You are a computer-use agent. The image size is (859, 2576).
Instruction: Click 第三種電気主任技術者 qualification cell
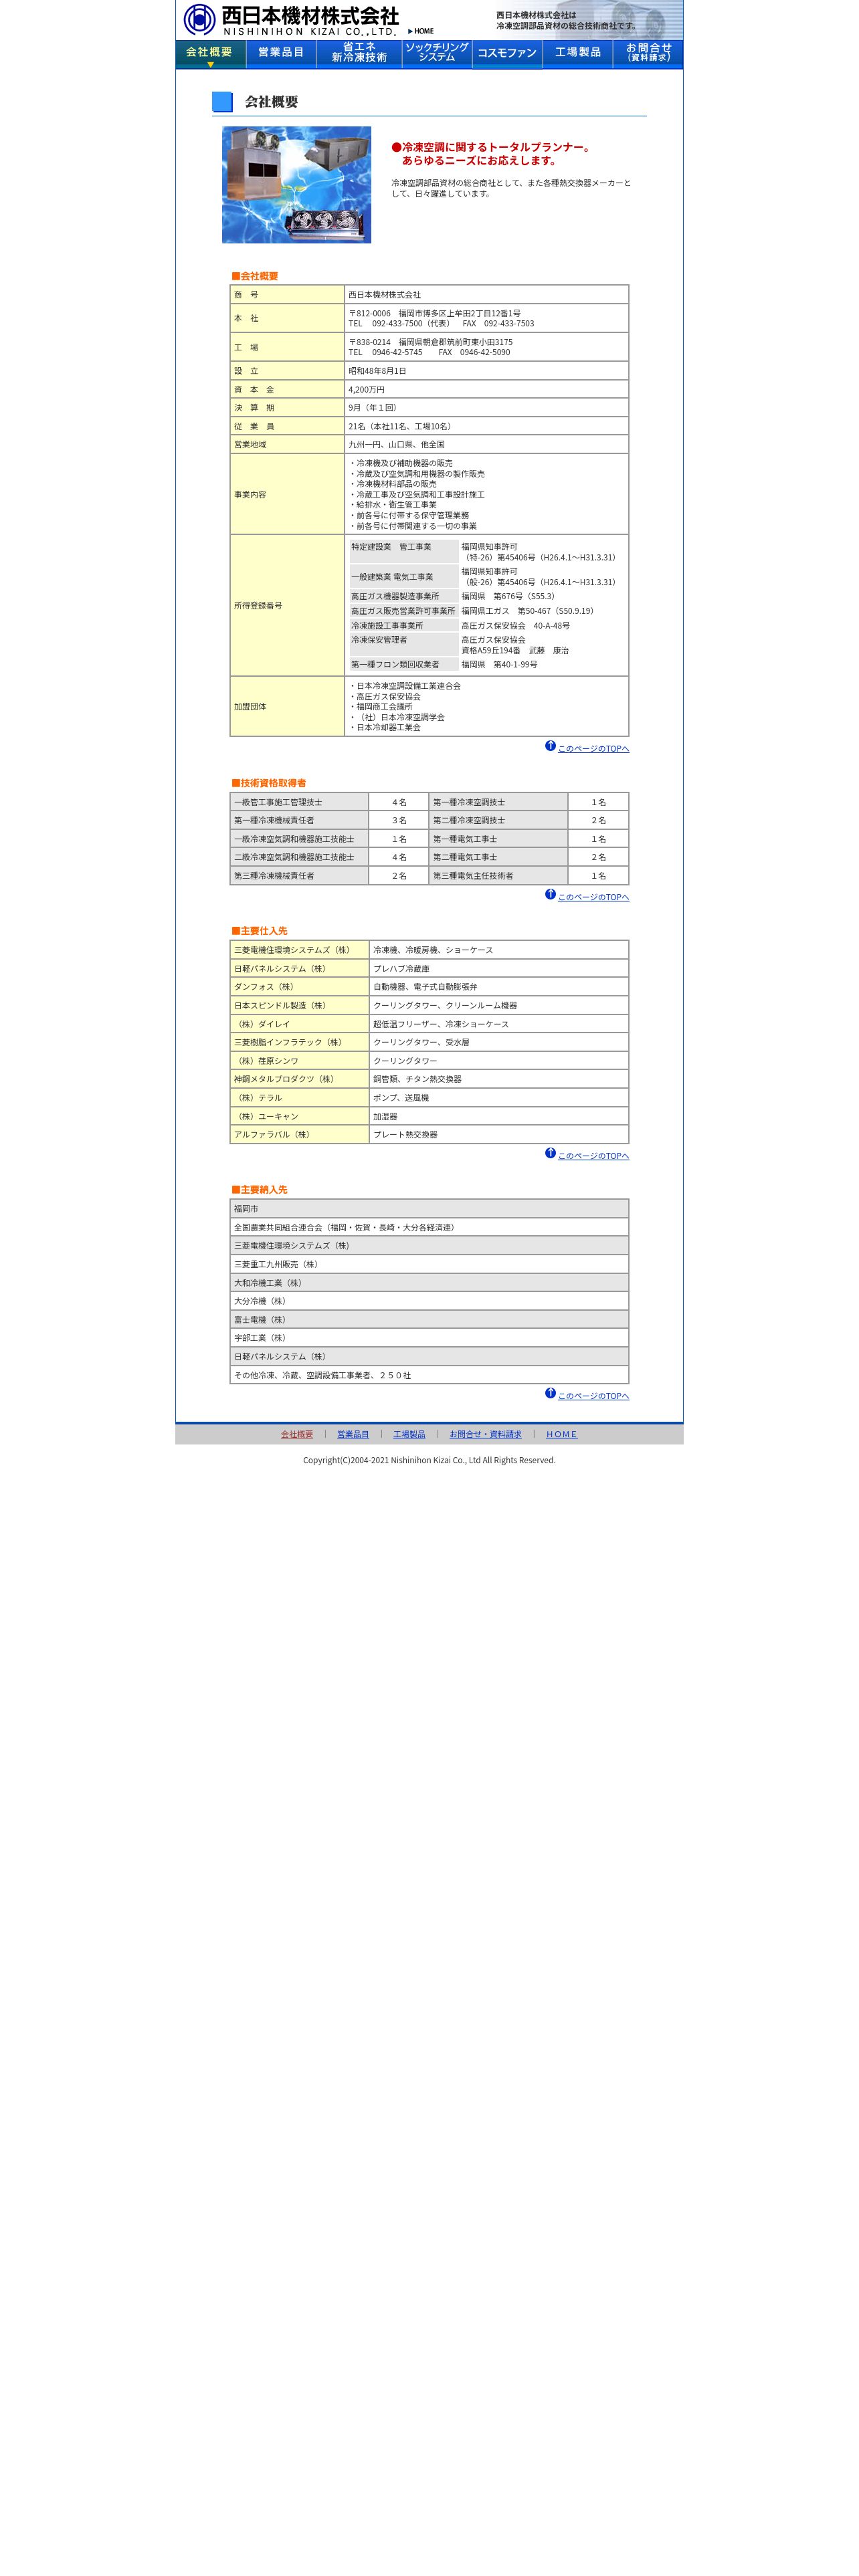tap(499, 876)
